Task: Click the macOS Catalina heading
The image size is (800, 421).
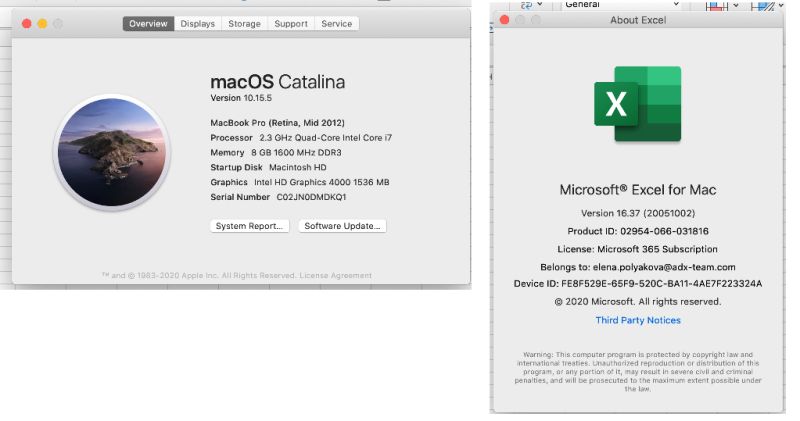Action: coord(278,82)
